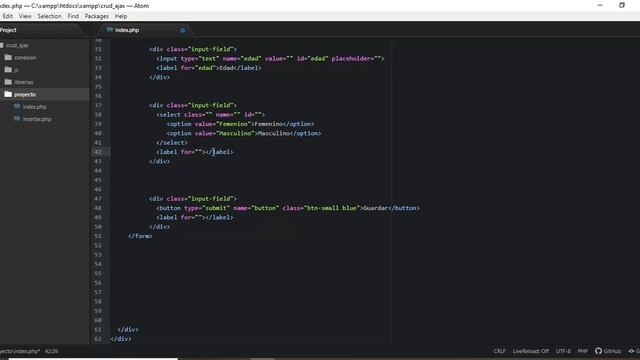Viewport: 640px width, 360px height.
Task: Open the CRLF line ending selector
Action: (499, 351)
